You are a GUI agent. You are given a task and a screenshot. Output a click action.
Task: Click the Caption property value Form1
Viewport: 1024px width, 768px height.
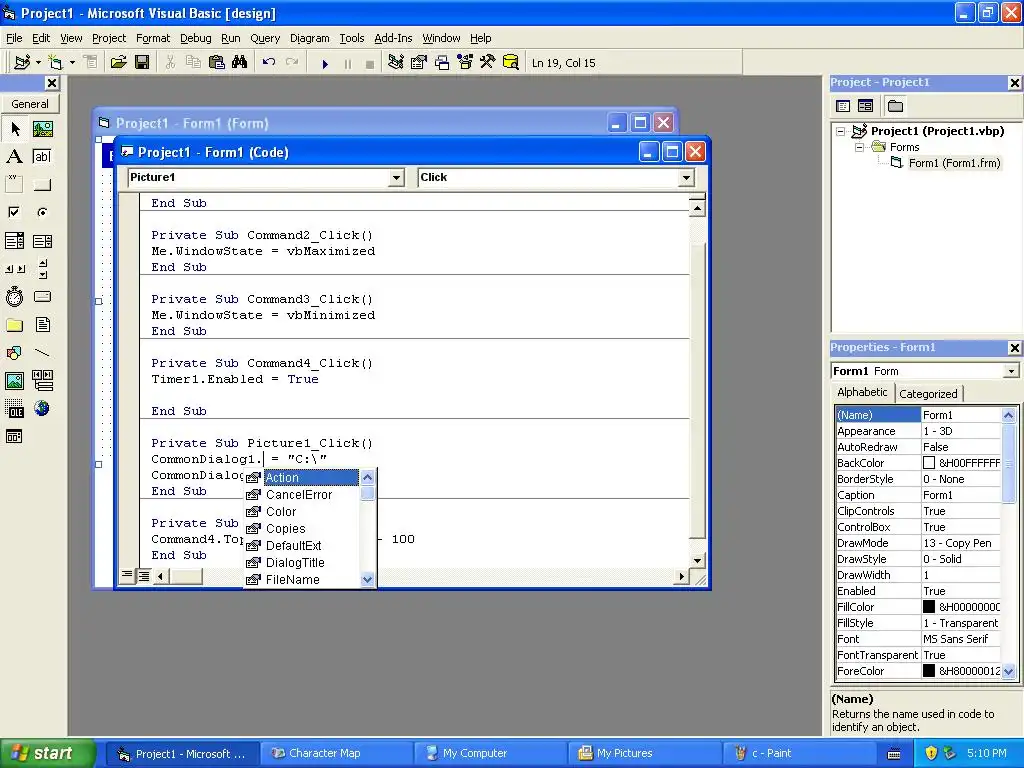point(961,495)
